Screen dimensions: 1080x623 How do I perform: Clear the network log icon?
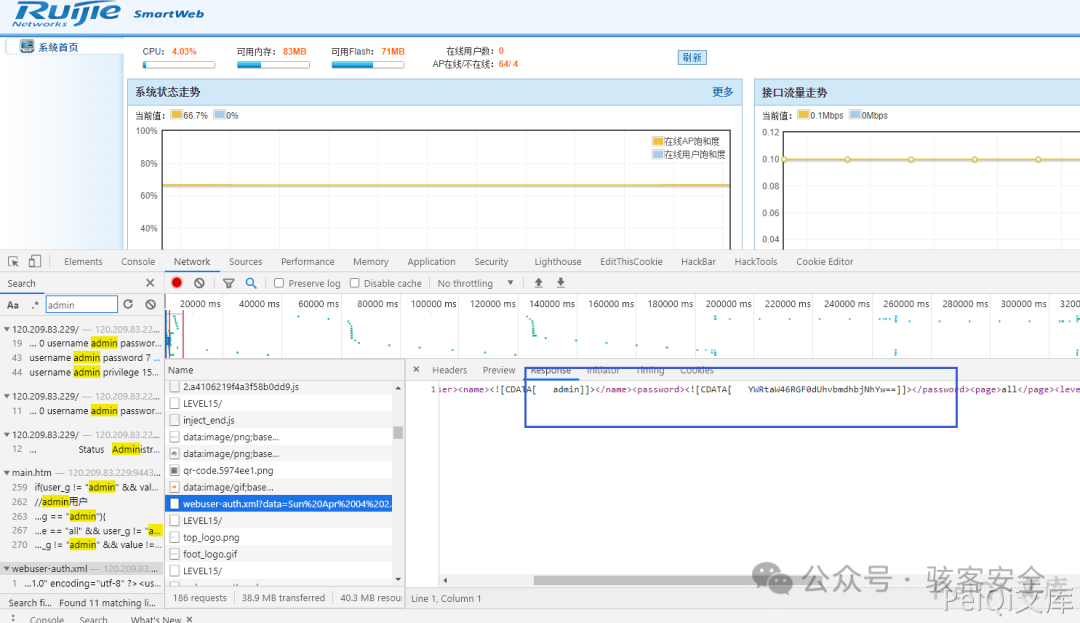pyautogui.click(x=199, y=283)
